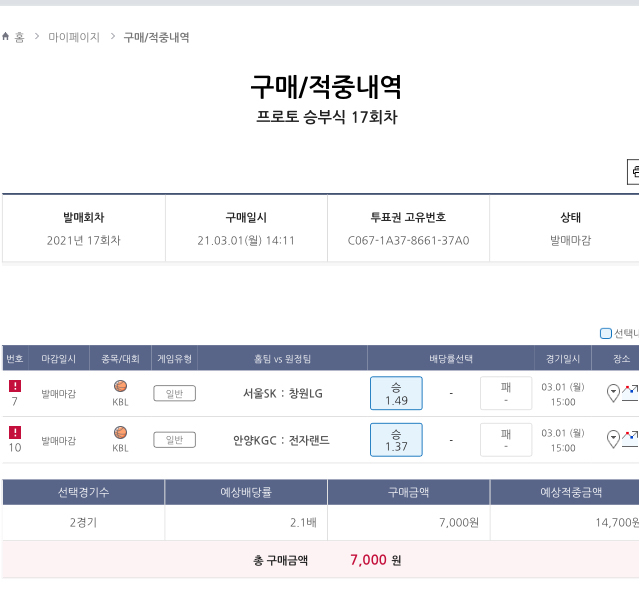
Task: Click the print icon at right edge
Action: 634,172
